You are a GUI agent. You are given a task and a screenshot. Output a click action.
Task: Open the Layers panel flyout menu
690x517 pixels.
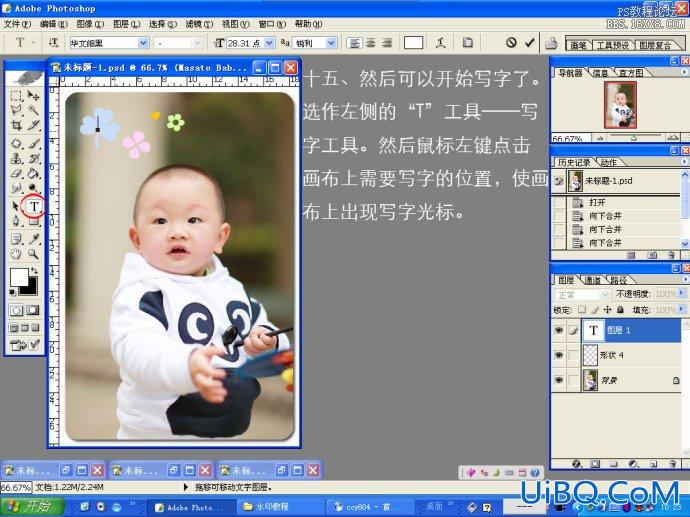(684, 279)
